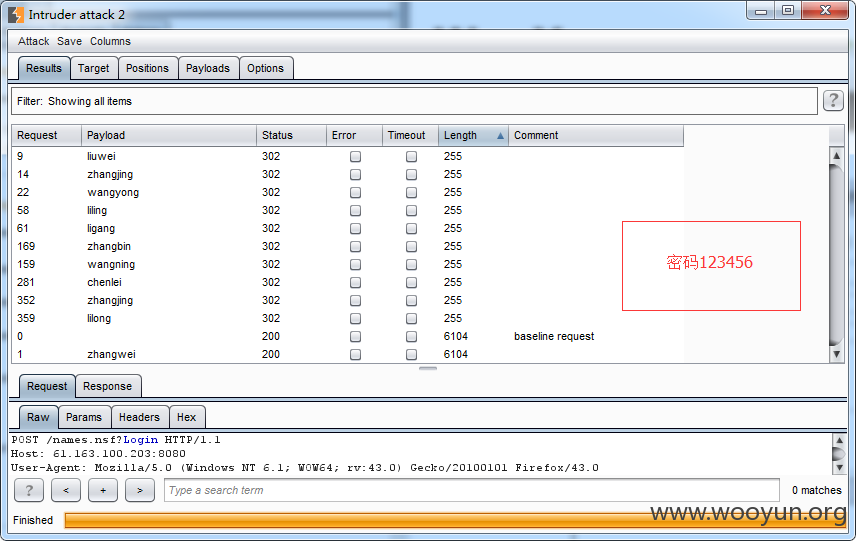Select the liuwei payload row
Image resolution: width=856 pixels, height=541 pixels.
(348, 156)
